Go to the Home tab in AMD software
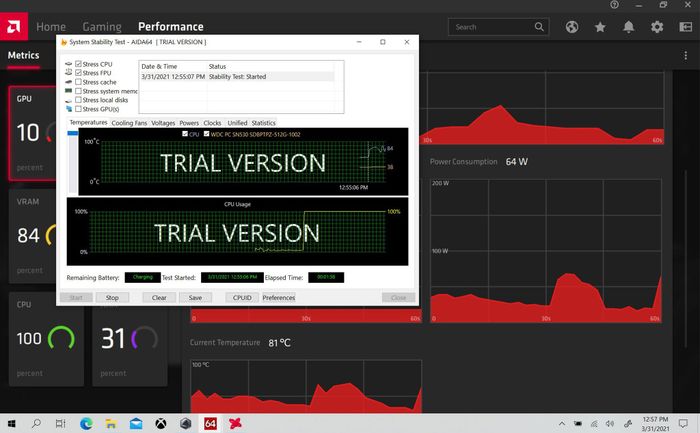The height and width of the screenshot is (433, 700). [x=51, y=27]
